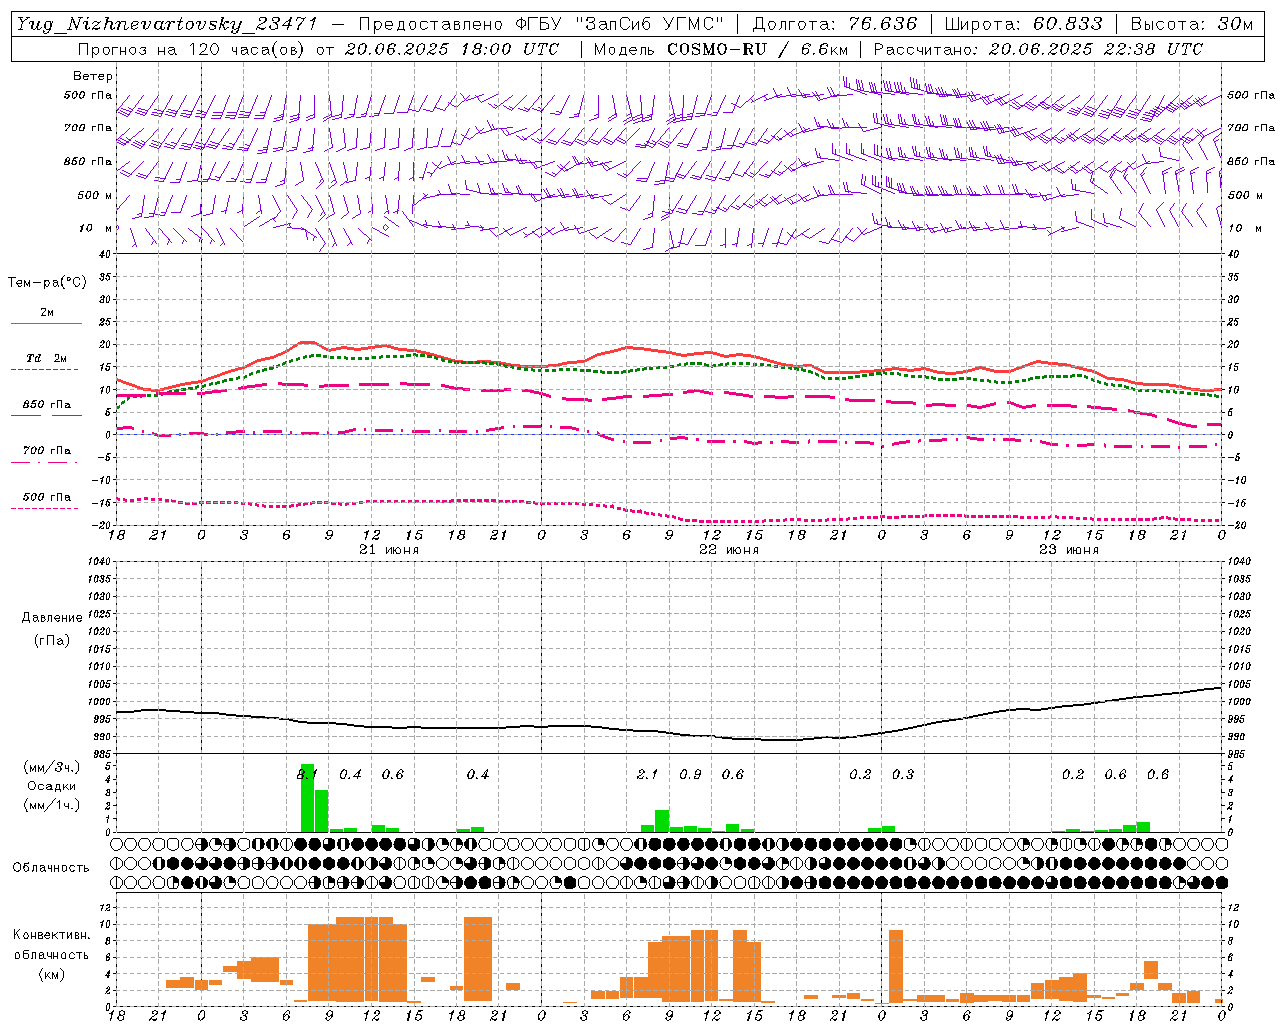The width and height of the screenshot is (1280, 1024).
Task: Click 'Модель COSMO-RU / 6.6км' text
Action: (x=720, y=49)
